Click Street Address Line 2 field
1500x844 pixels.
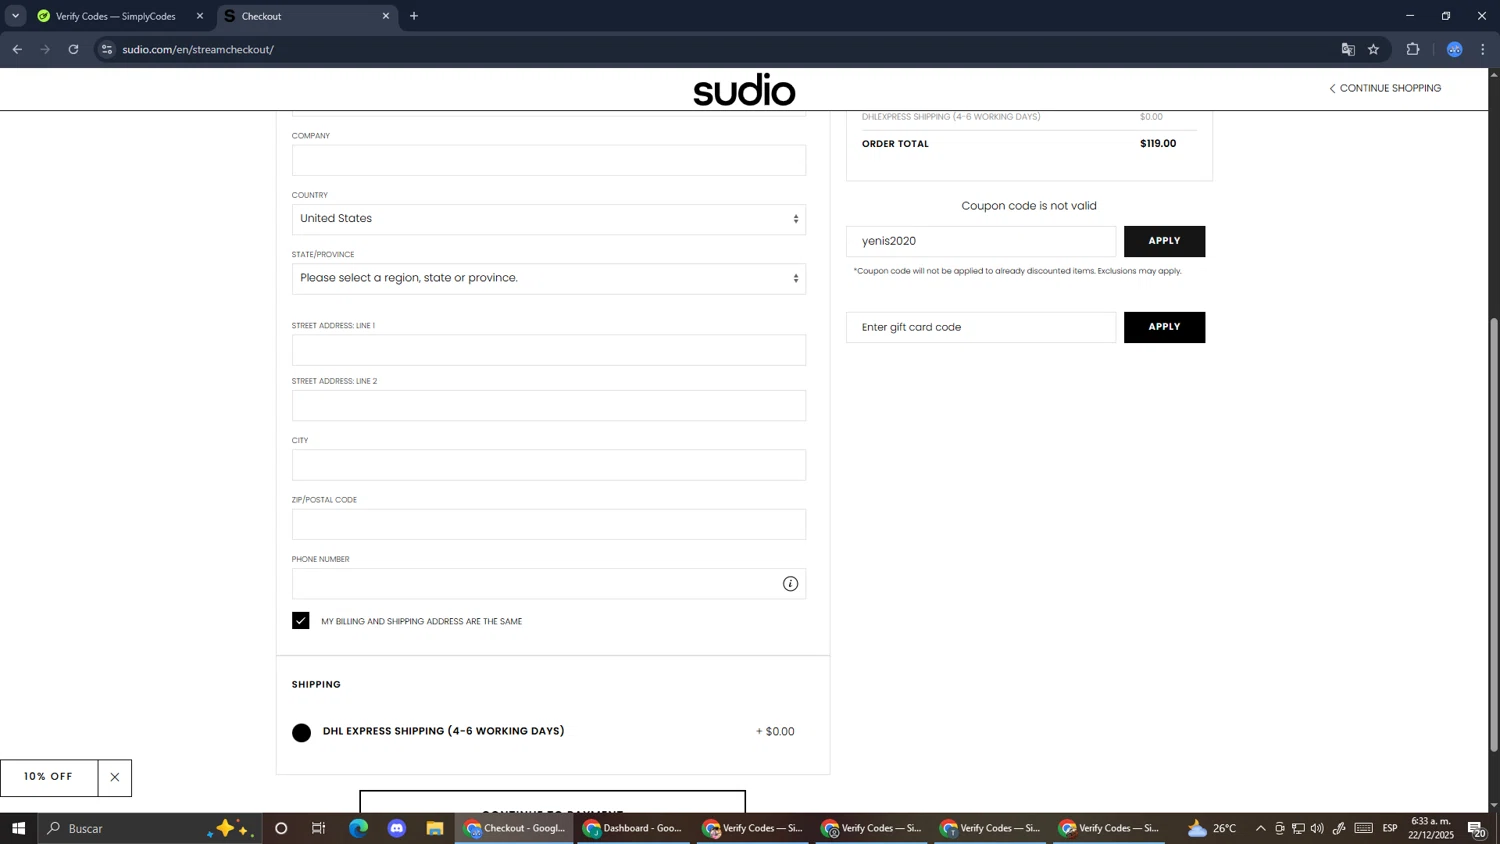(548, 405)
